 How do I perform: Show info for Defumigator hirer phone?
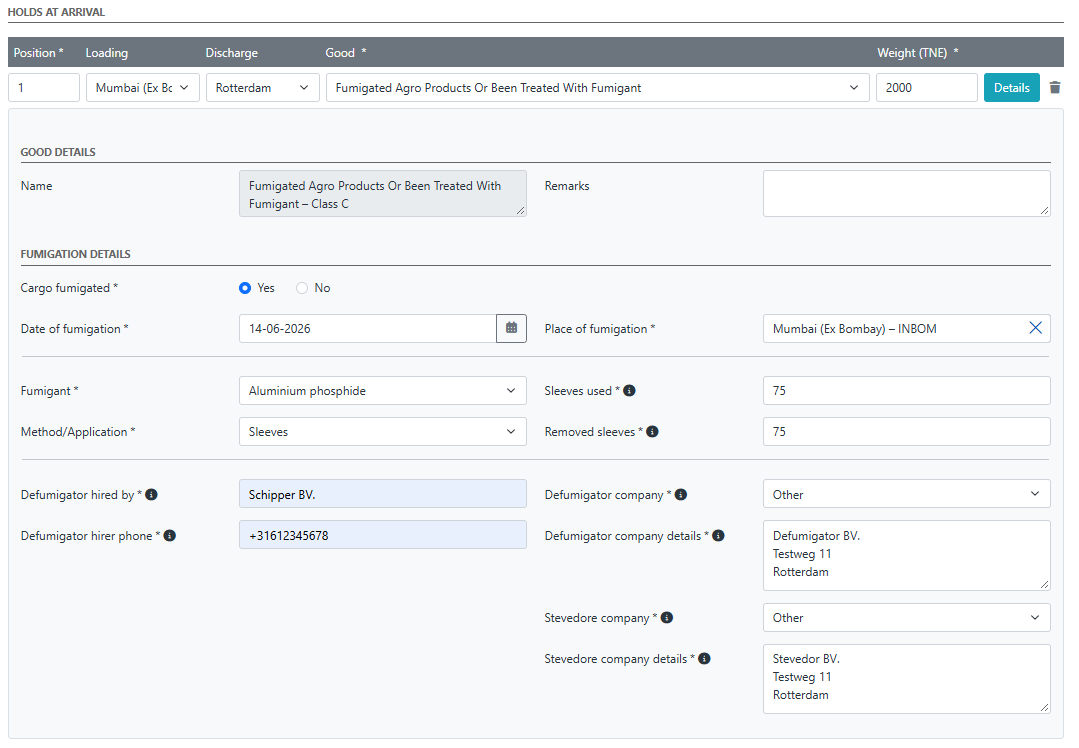[169, 535]
